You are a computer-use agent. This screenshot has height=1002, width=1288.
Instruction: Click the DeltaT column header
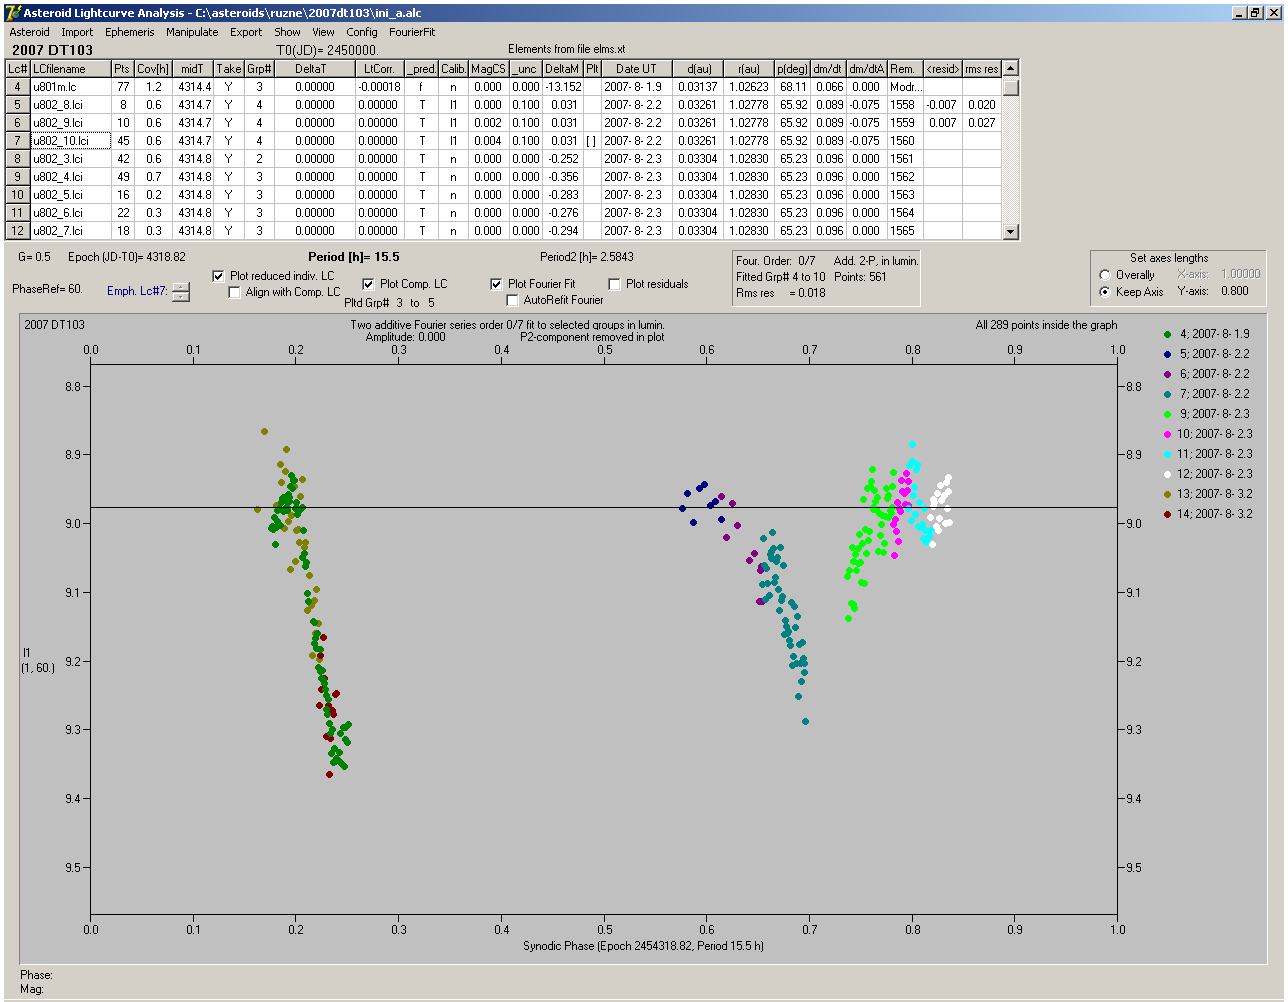pyautogui.click(x=315, y=69)
